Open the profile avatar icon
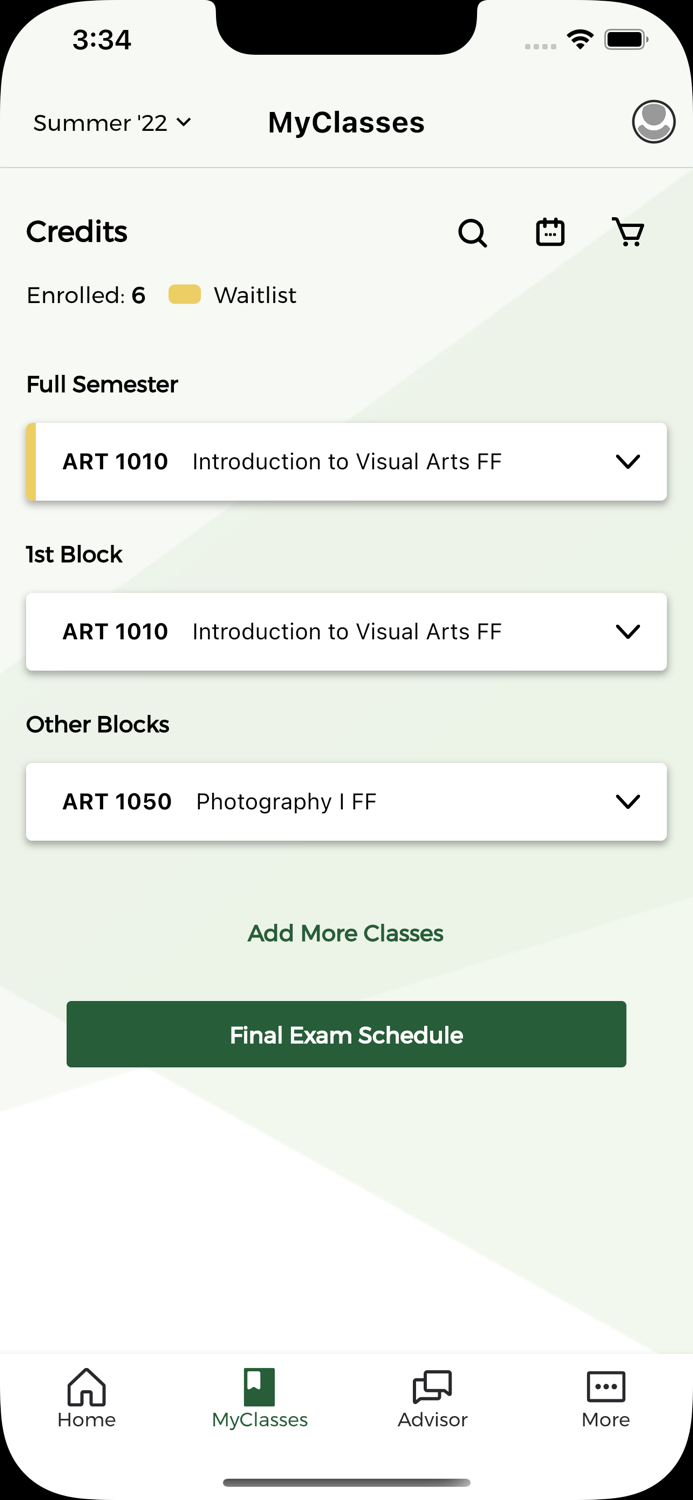The width and height of the screenshot is (693, 1500). click(x=652, y=122)
